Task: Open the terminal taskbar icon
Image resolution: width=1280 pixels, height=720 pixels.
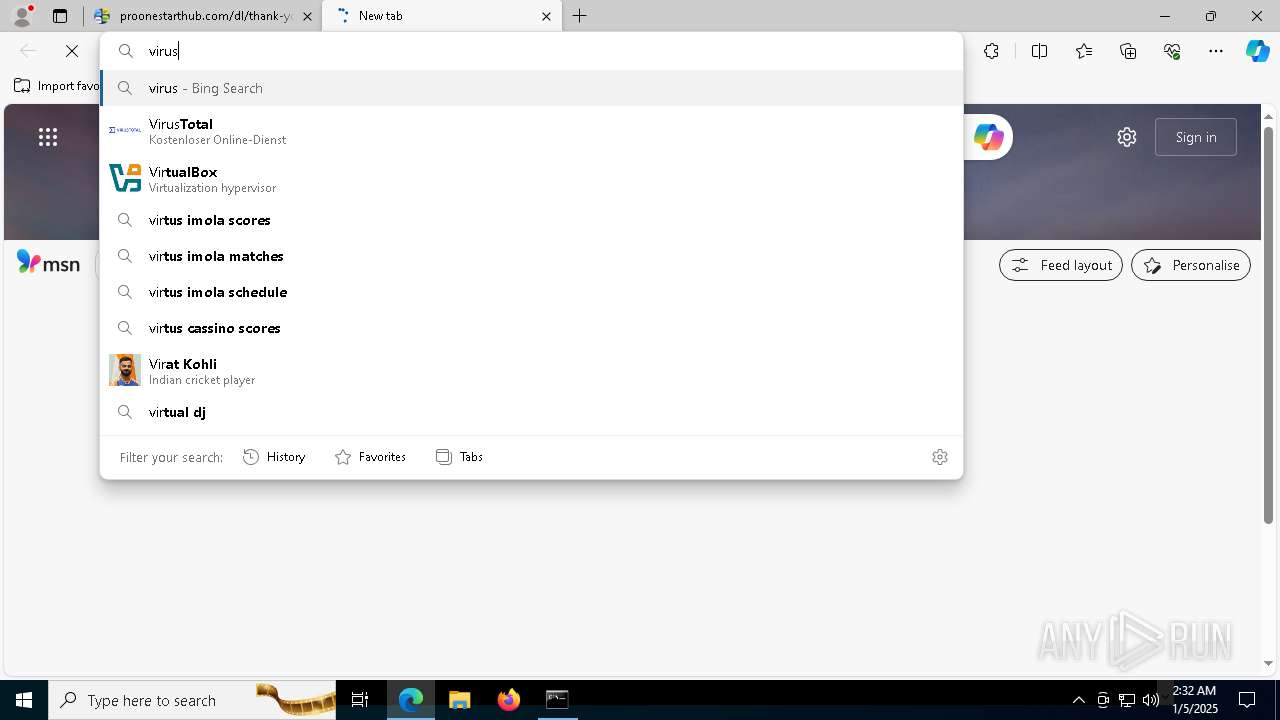Action: pyautogui.click(x=557, y=700)
